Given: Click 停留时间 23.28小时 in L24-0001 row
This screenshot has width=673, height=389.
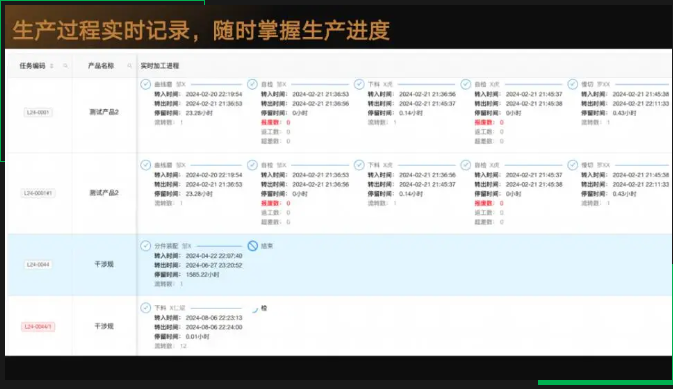Looking at the screenshot, I should [183, 113].
